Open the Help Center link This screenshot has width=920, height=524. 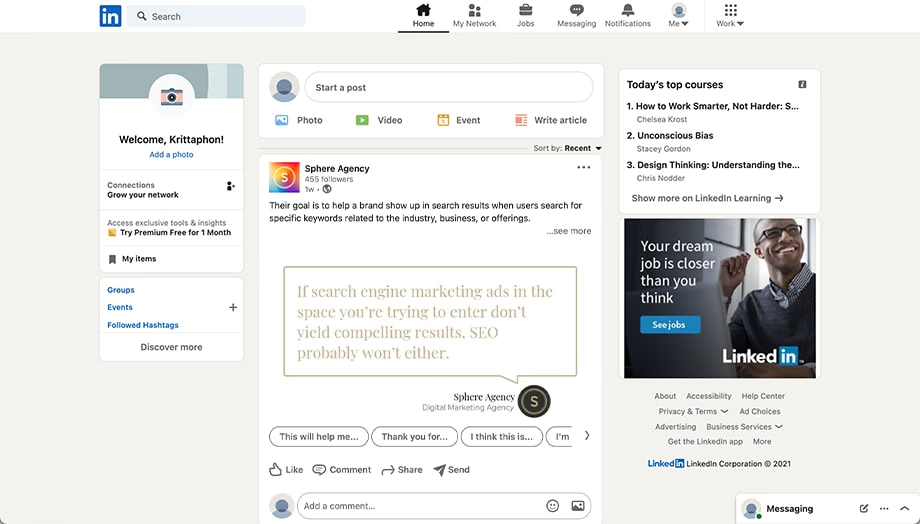pyautogui.click(x=763, y=396)
